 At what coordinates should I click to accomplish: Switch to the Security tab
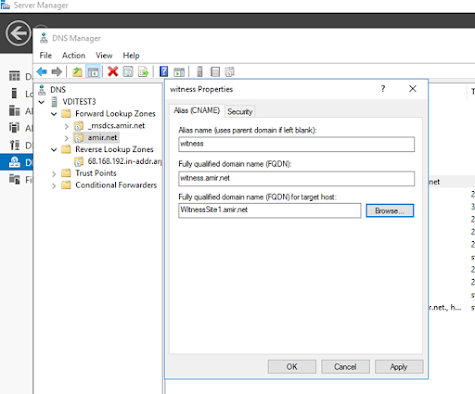pyautogui.click(x=240, y=112)
